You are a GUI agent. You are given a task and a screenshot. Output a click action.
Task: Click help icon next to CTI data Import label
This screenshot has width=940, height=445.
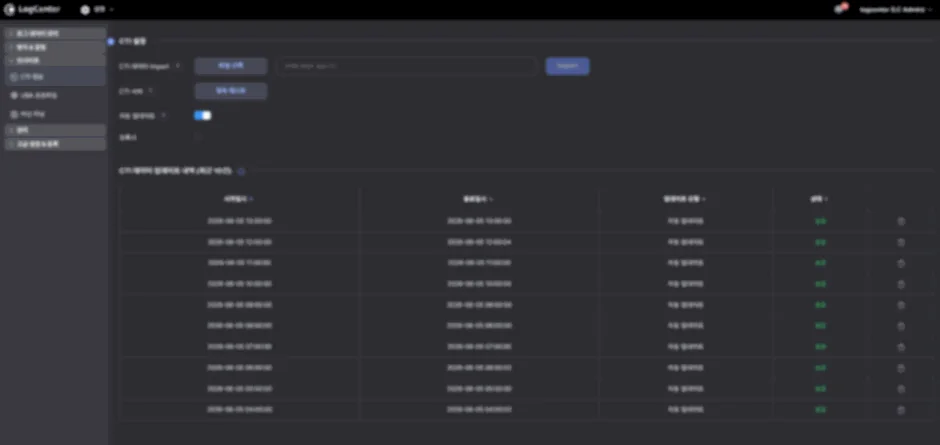[x=177, y=66]
